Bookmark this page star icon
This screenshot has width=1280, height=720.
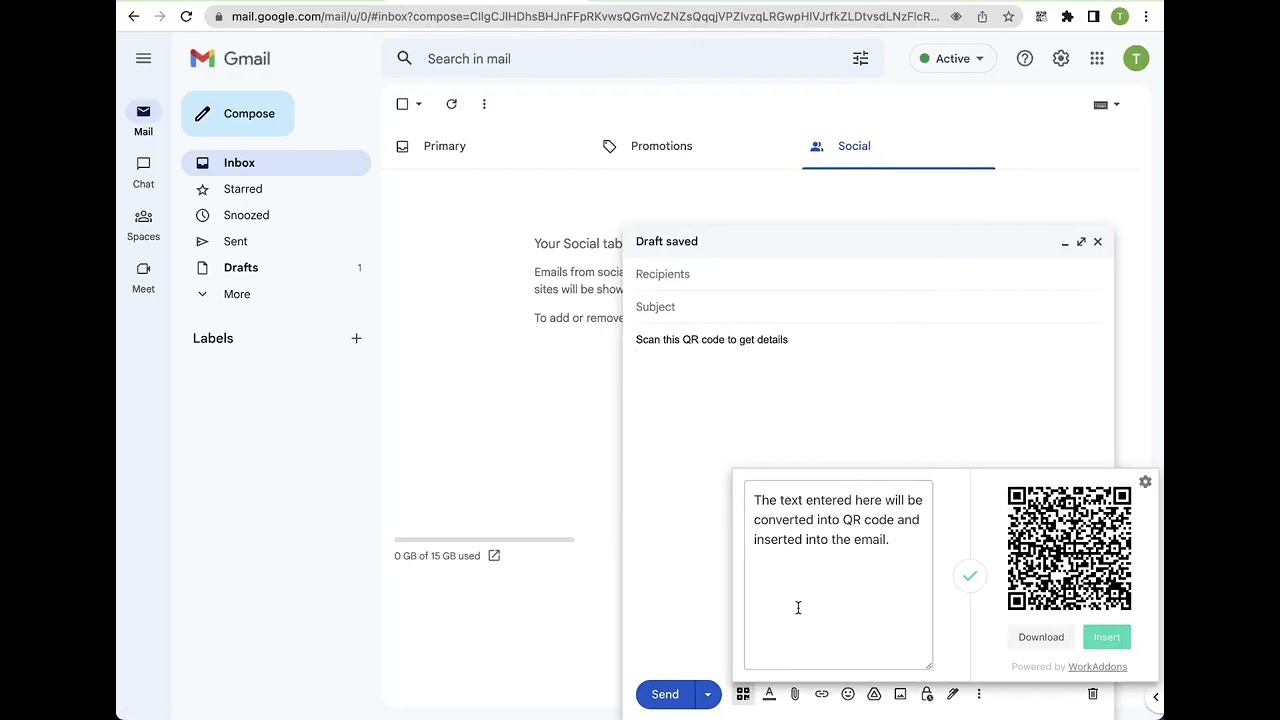1008,16
